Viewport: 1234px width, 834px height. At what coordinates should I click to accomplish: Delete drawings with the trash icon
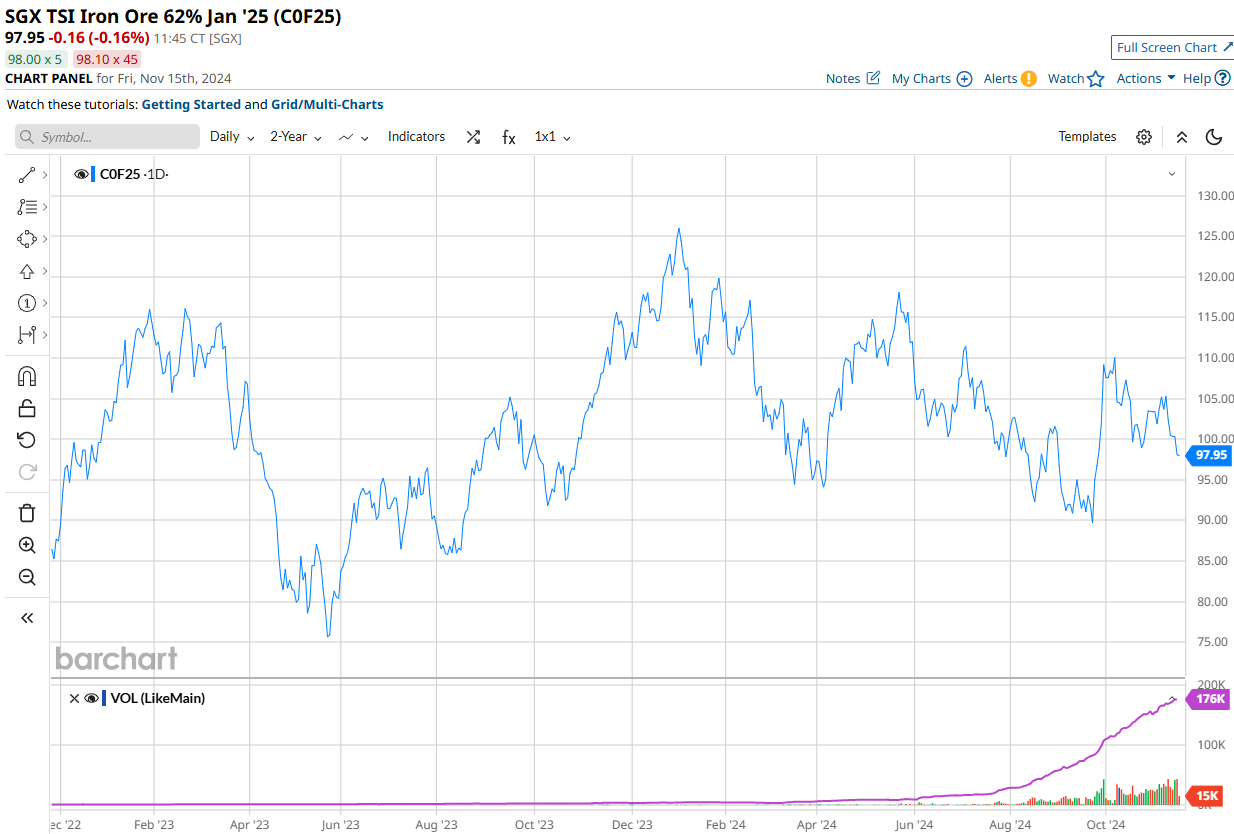(x=27, y=513)
